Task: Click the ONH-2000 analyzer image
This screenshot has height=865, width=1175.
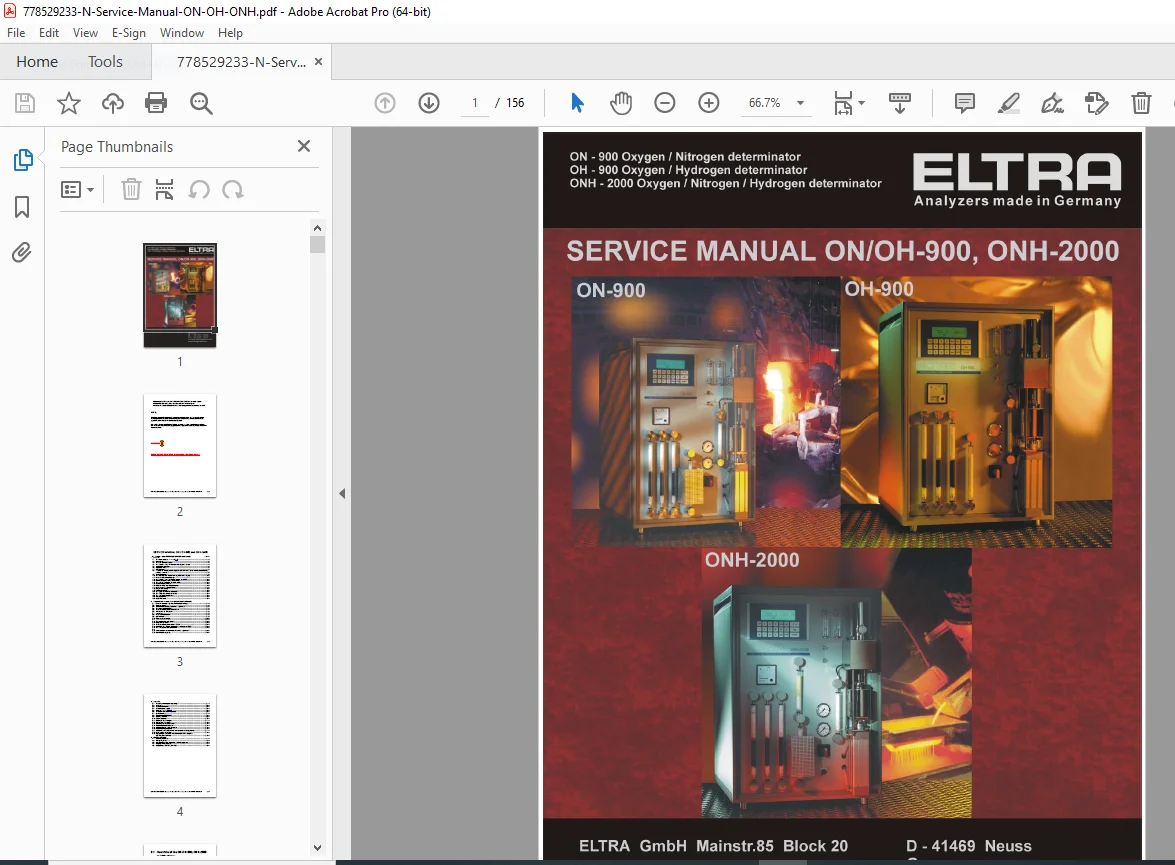Action: (836, 683)
